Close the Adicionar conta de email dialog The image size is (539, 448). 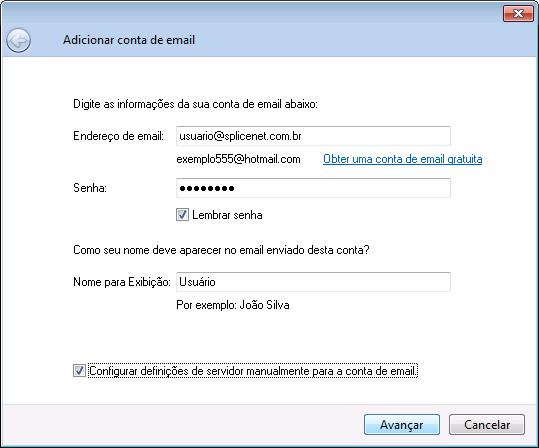coord(518,14)
